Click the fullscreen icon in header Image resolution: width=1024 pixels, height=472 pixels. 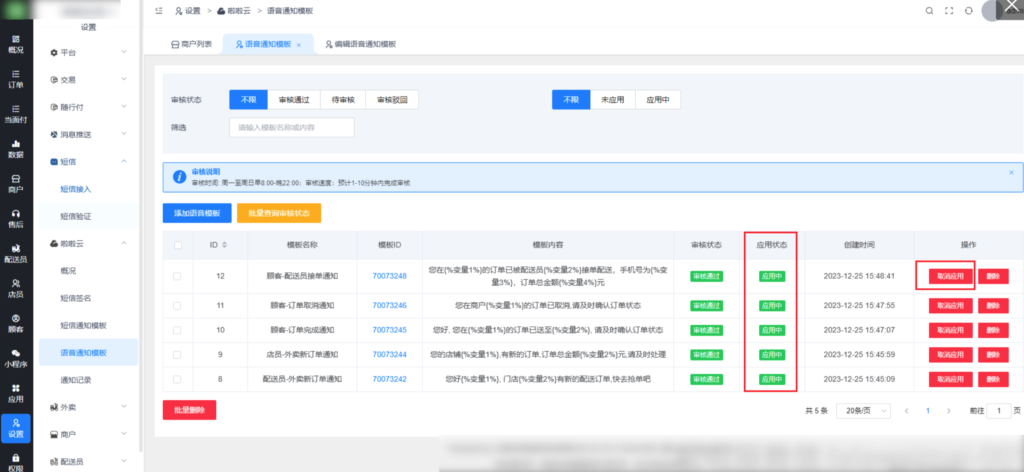pyautogui.click(x=950, y=11)
